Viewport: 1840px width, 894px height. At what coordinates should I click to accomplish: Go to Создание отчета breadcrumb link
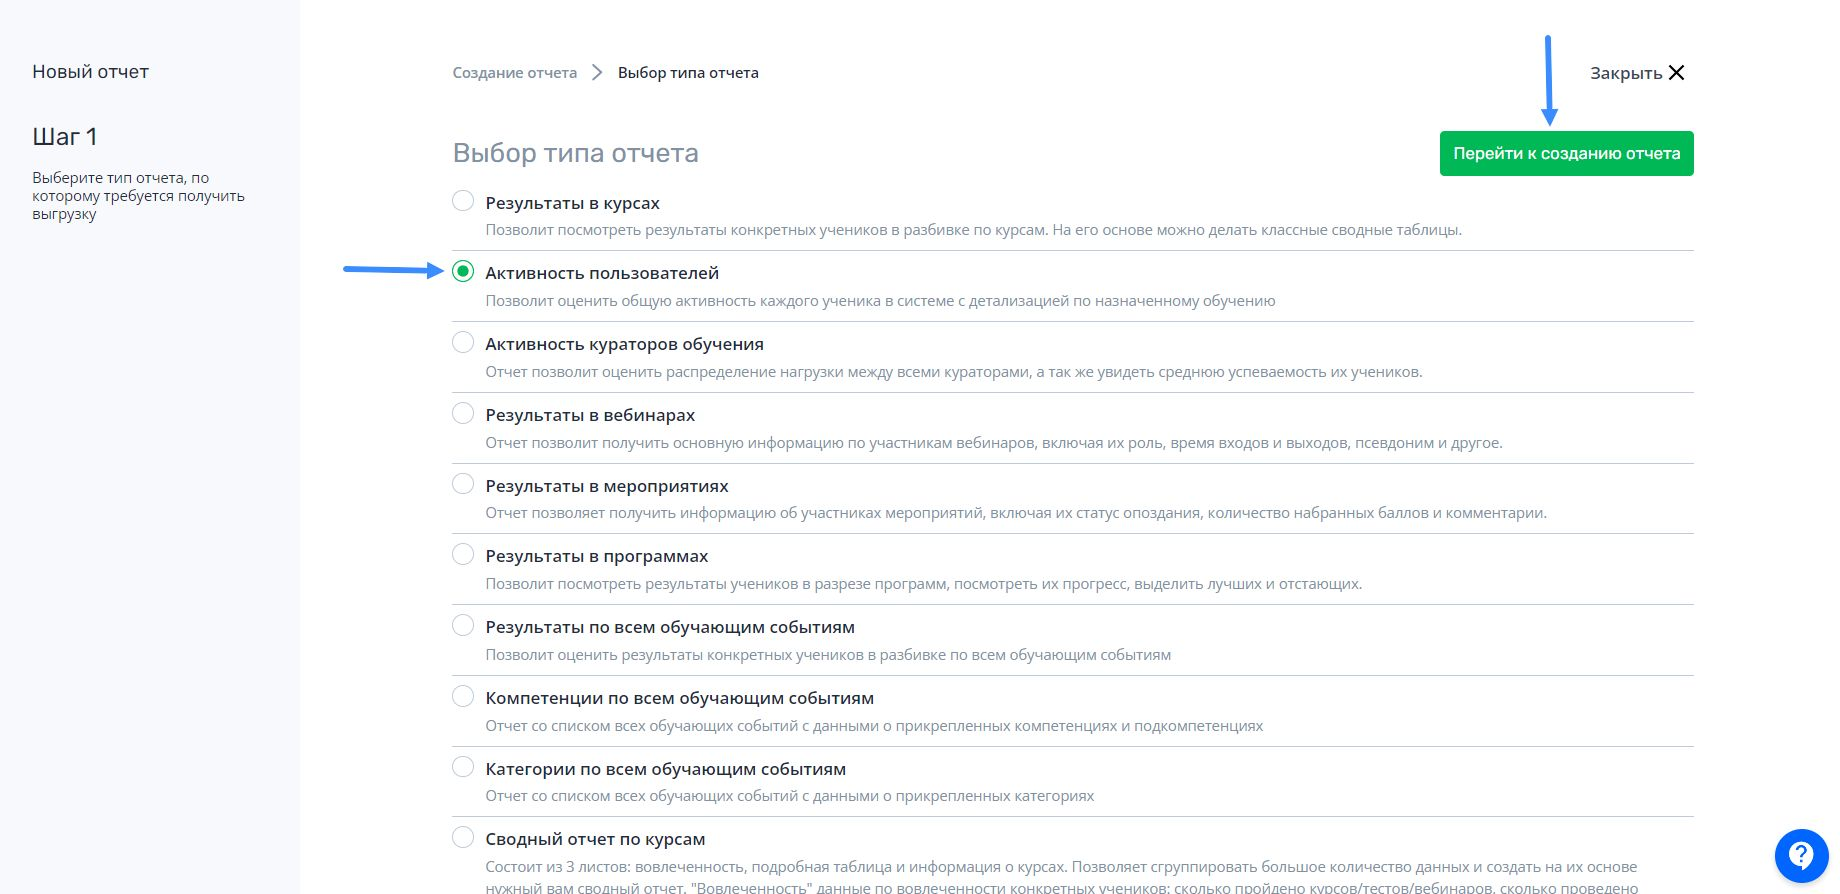(515, 73)
